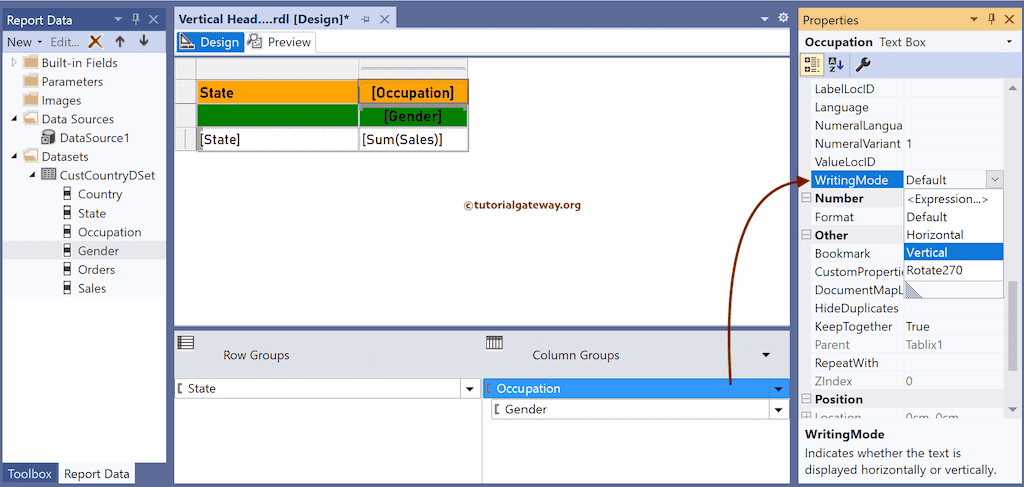The image size is (1024, 487).
Task: Click the Edit button in Report Data
Action: 65,42
